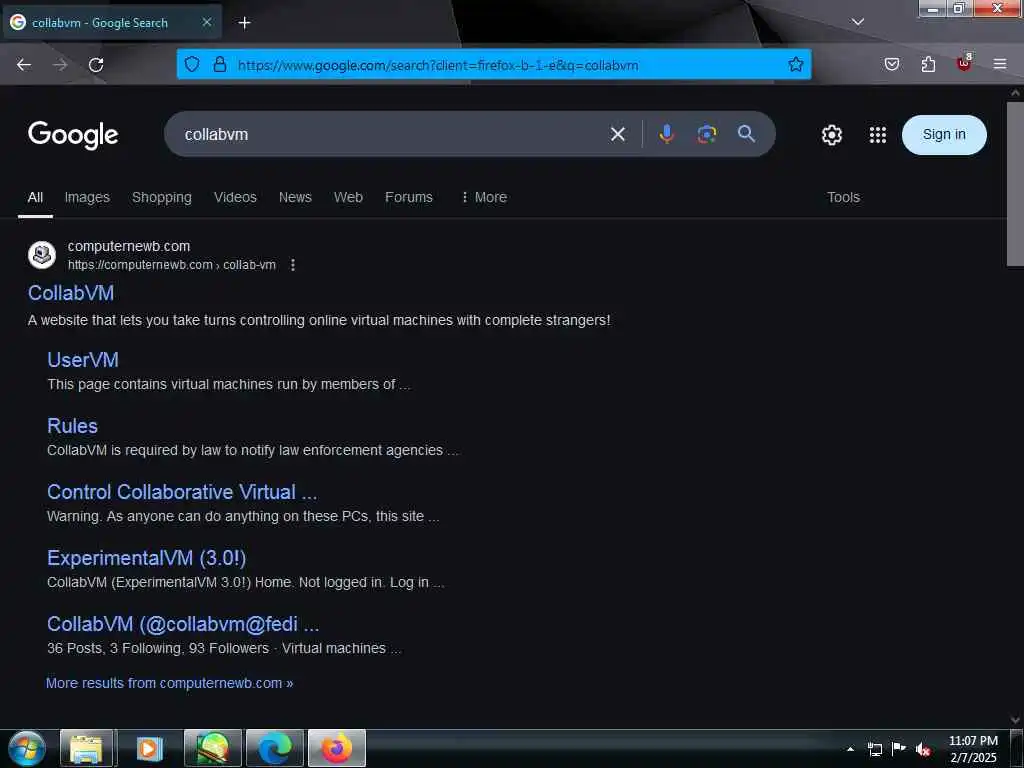Click the computernewb.com result URL text
The image size is (1024, 768).
172,265
